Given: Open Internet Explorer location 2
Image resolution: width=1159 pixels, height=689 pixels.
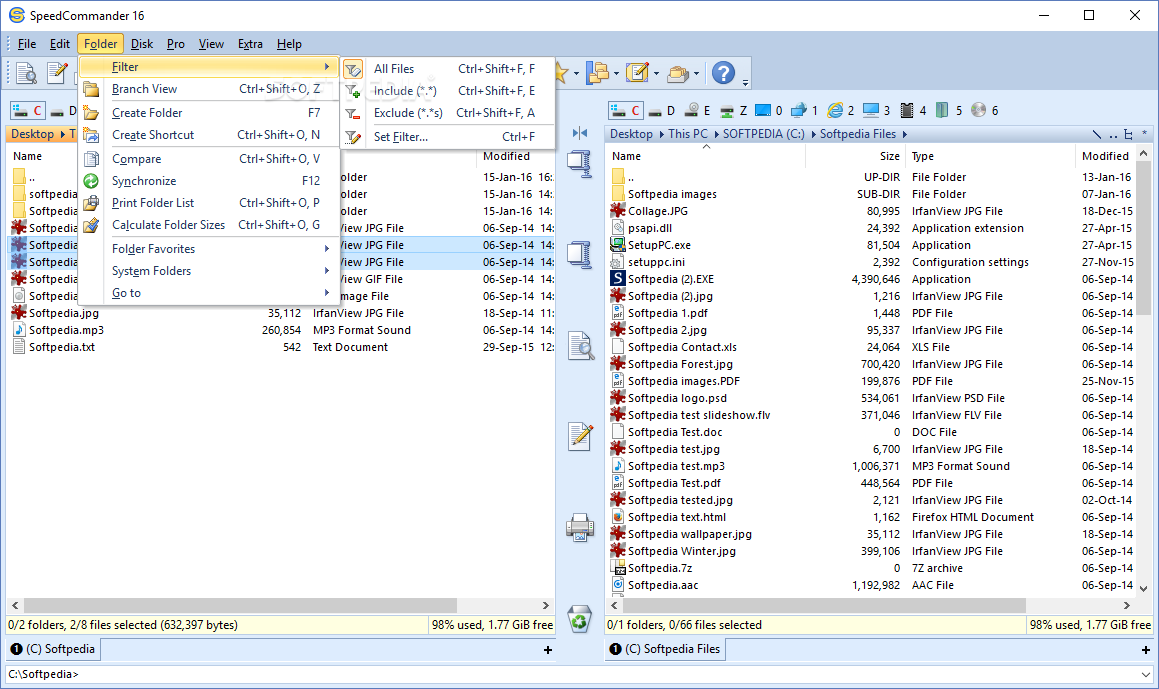Looking at the screenshot, I should tap(841, 111).
